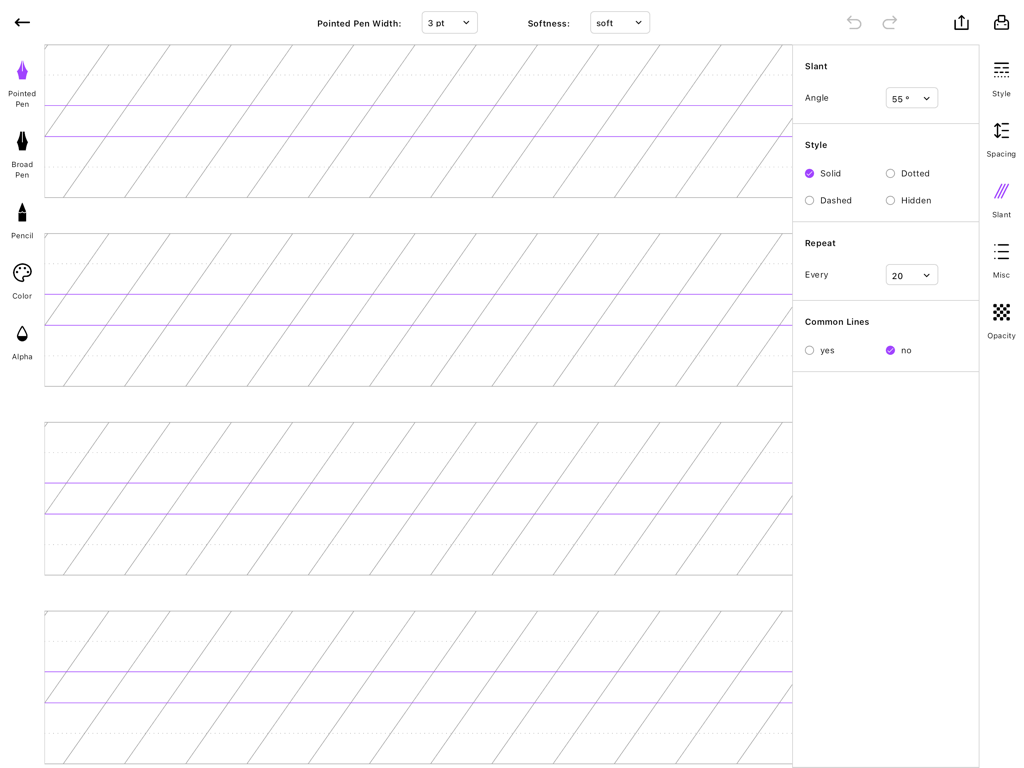
Task: Open the Softness dropdown
Action: pyautogui.click(x=620, y=22)
